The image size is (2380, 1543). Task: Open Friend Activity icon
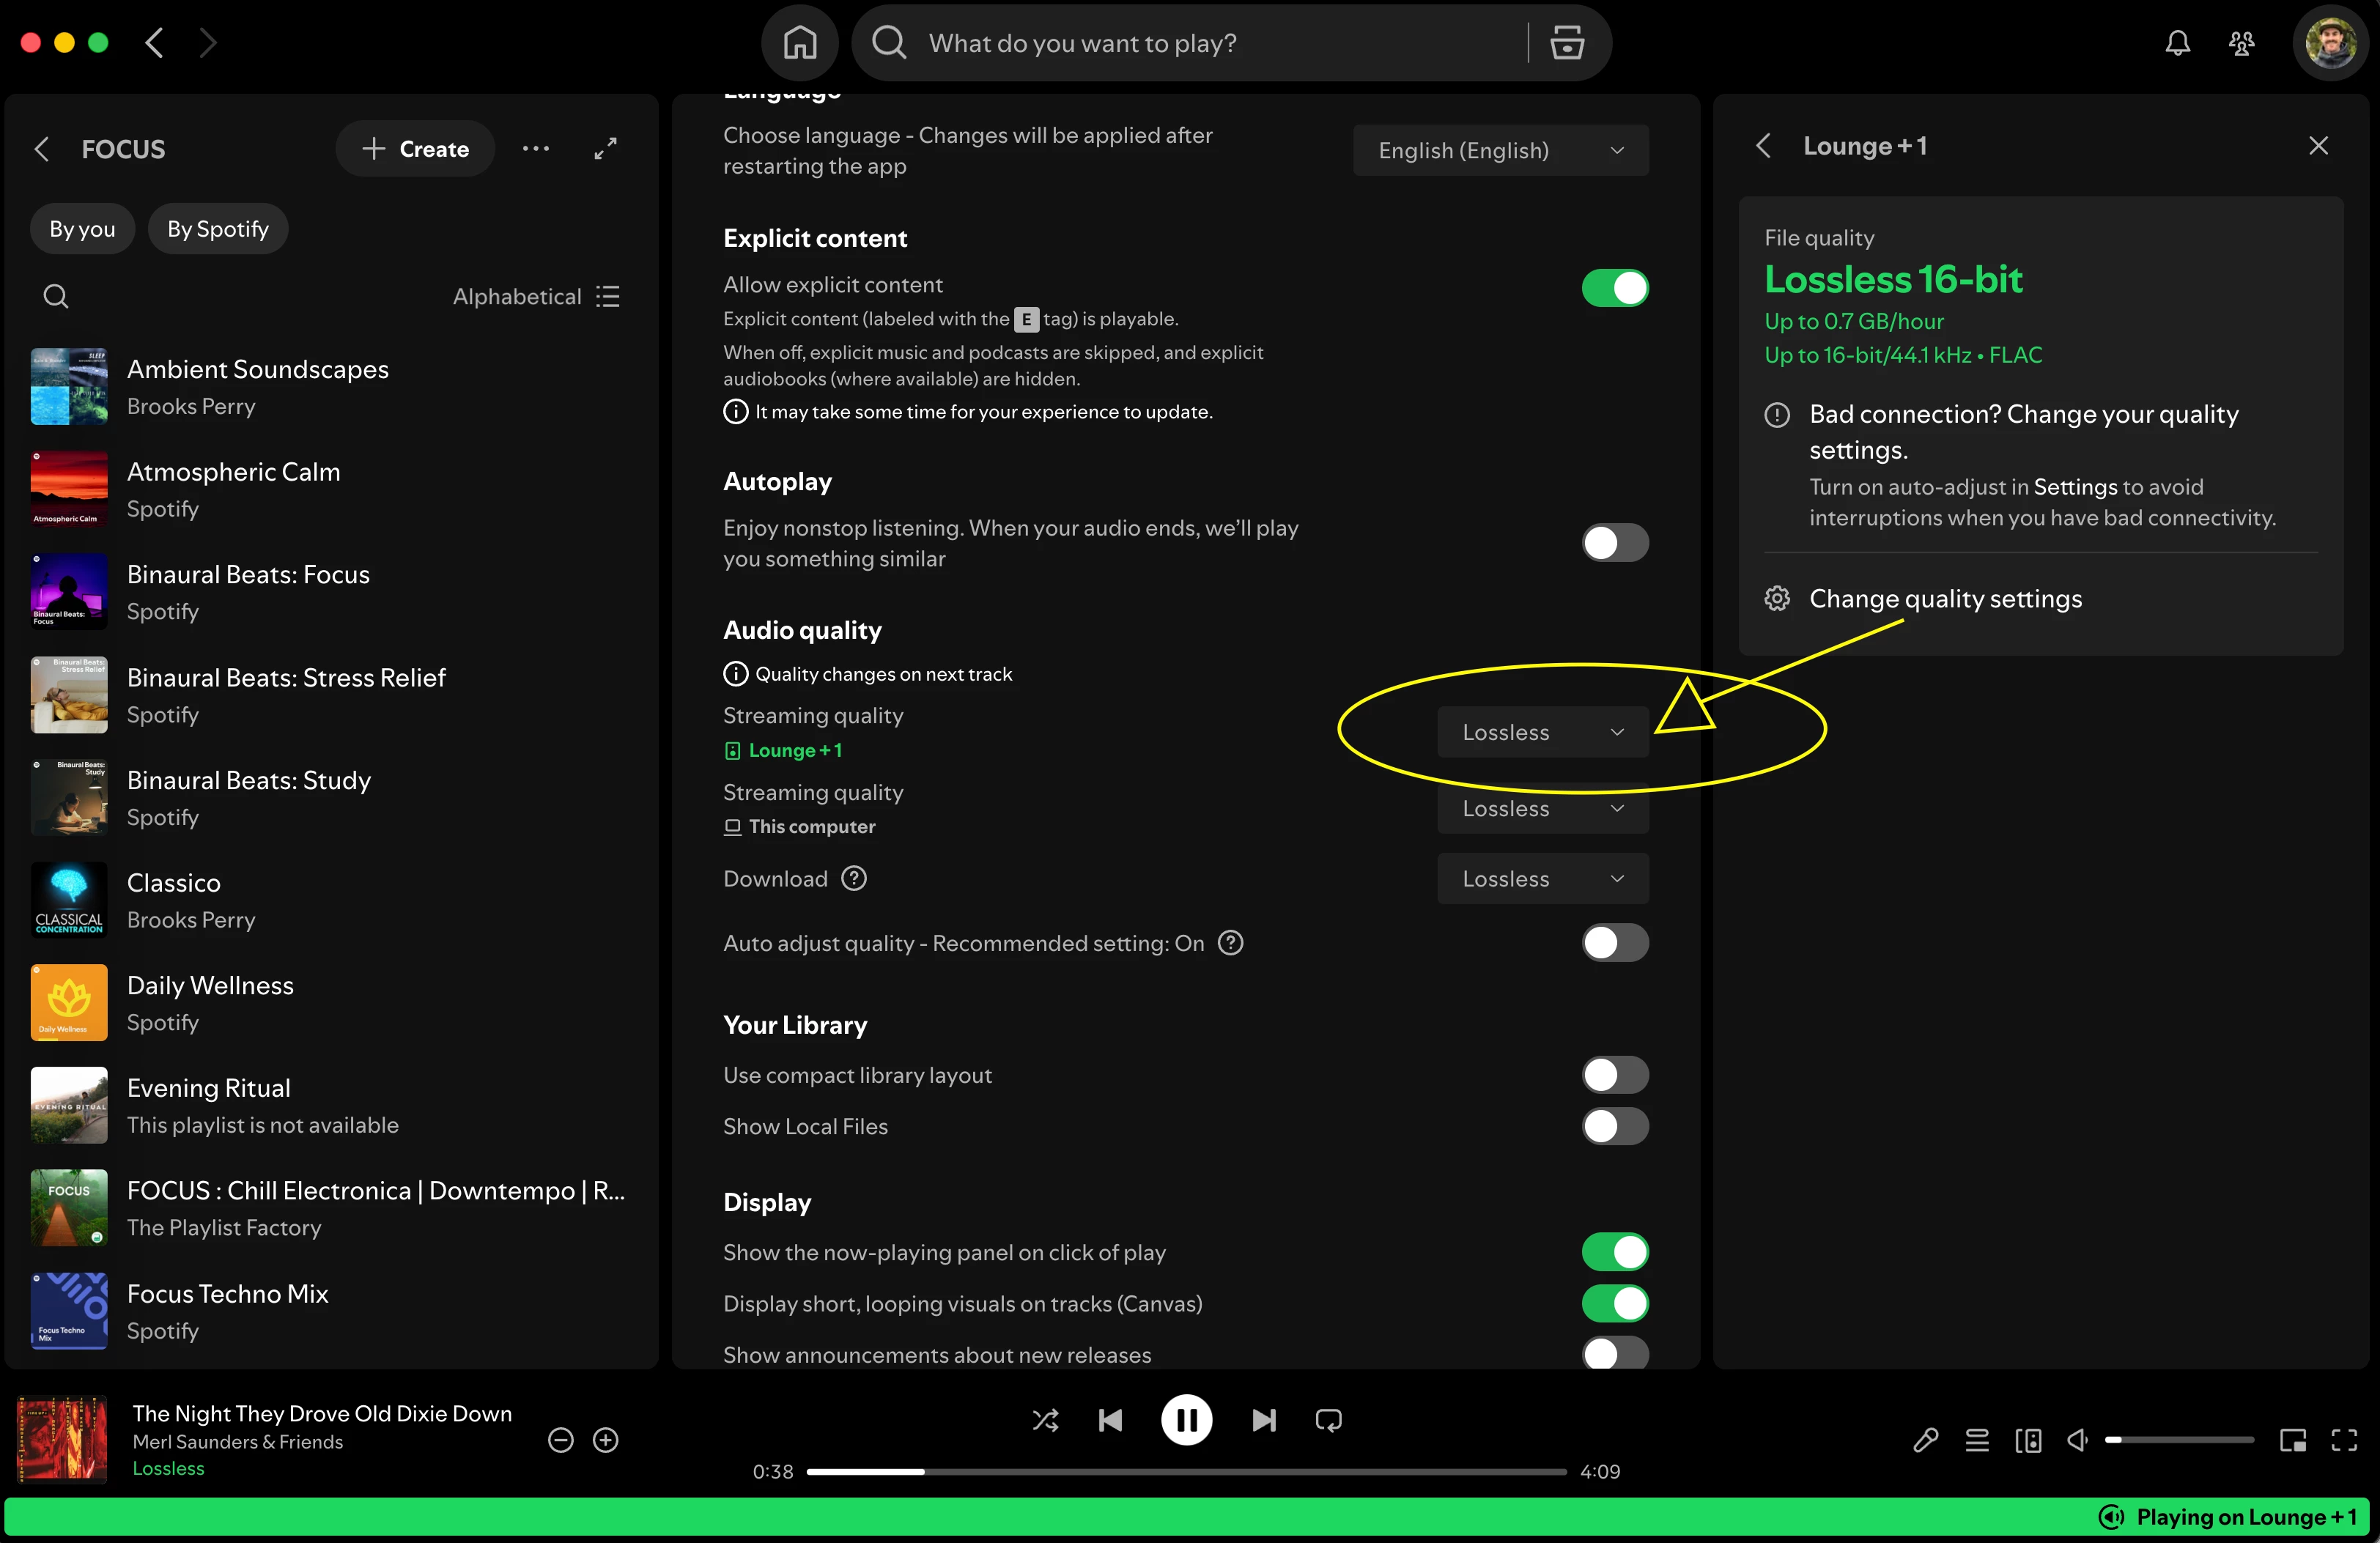click(x=2241, y=43)
